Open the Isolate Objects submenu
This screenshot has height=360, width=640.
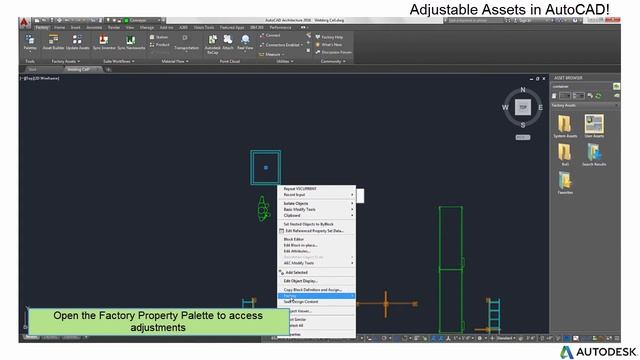316,203
